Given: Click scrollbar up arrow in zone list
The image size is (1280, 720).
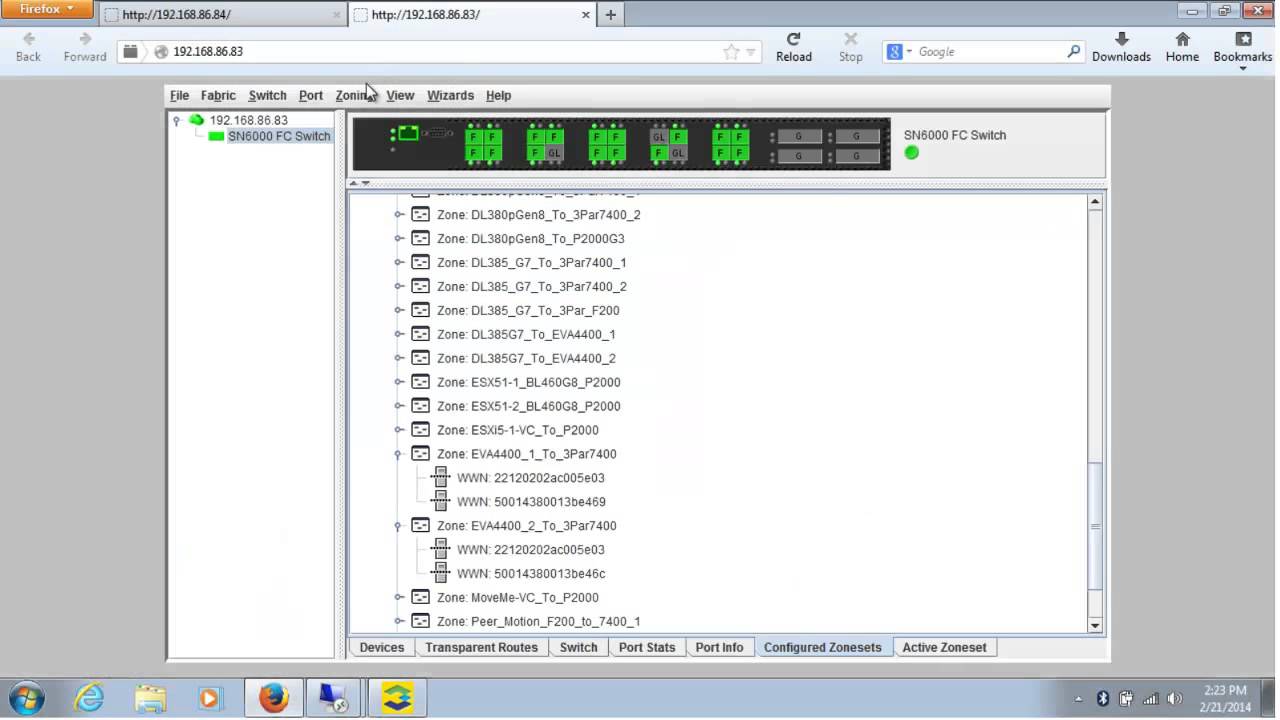Looking at the screenshot, I should tap(1095, 202).
